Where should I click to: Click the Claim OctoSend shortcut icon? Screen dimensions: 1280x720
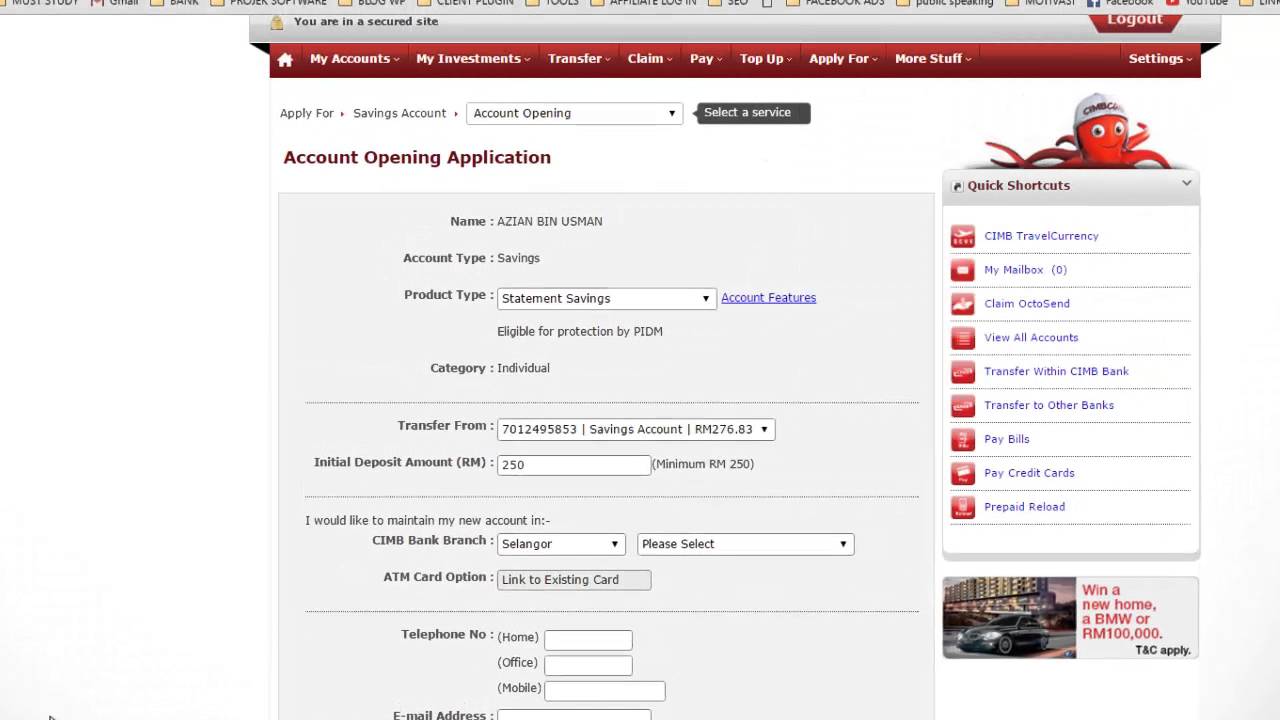[963, 304]
